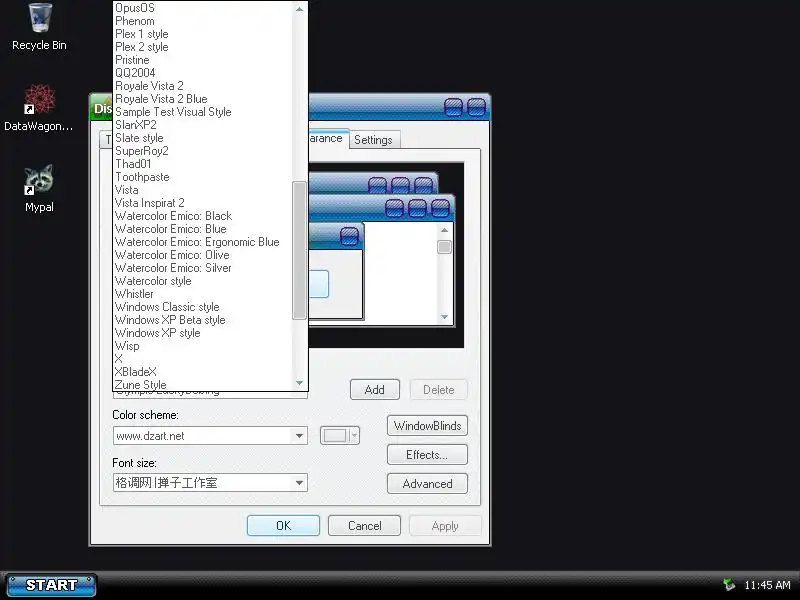The height and width of the screenshot is (600, 800).
Task: Select SuperRoy2 style
Action: click(x=203, y=151)
